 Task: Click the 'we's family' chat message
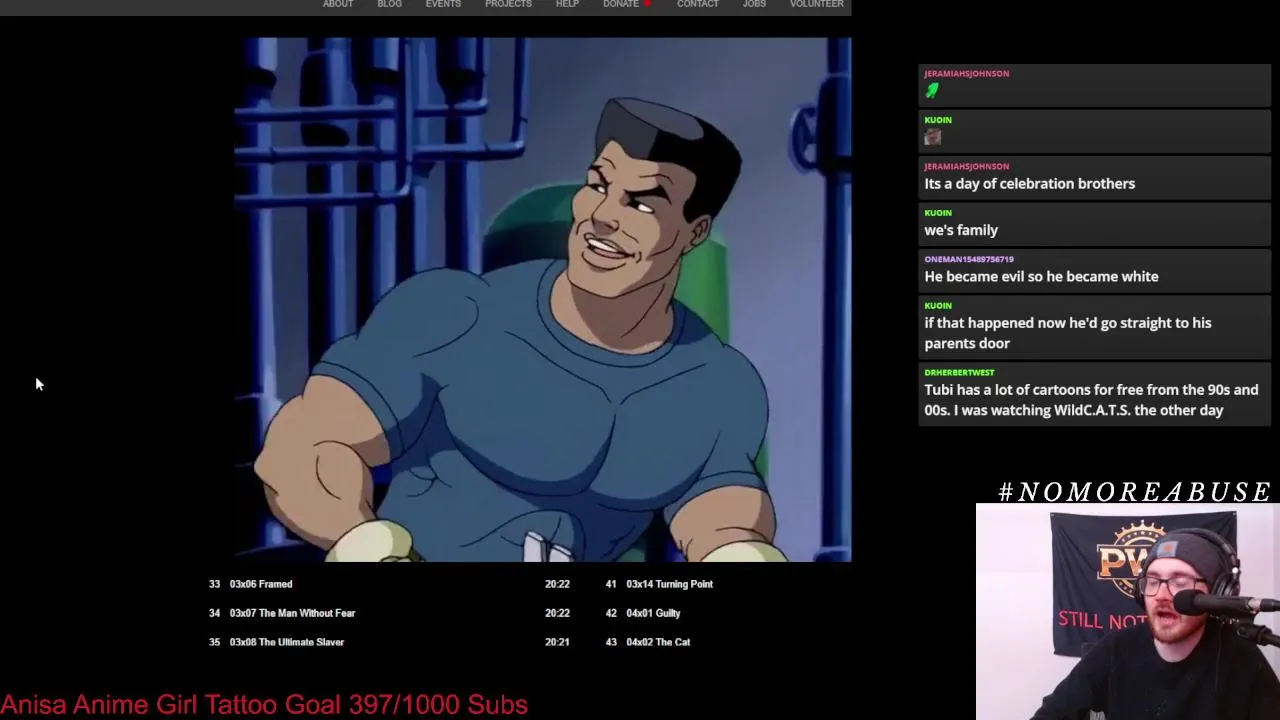click(x=961, y=230)
